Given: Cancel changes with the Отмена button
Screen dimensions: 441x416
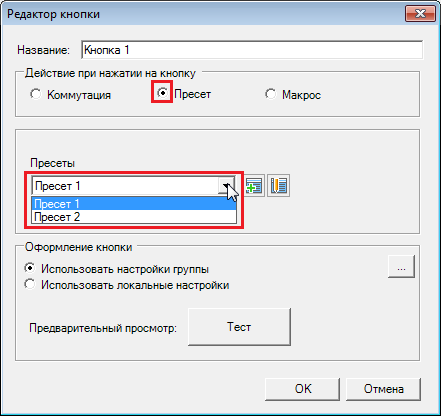Looking at the screenshot, I should [383, 389].
